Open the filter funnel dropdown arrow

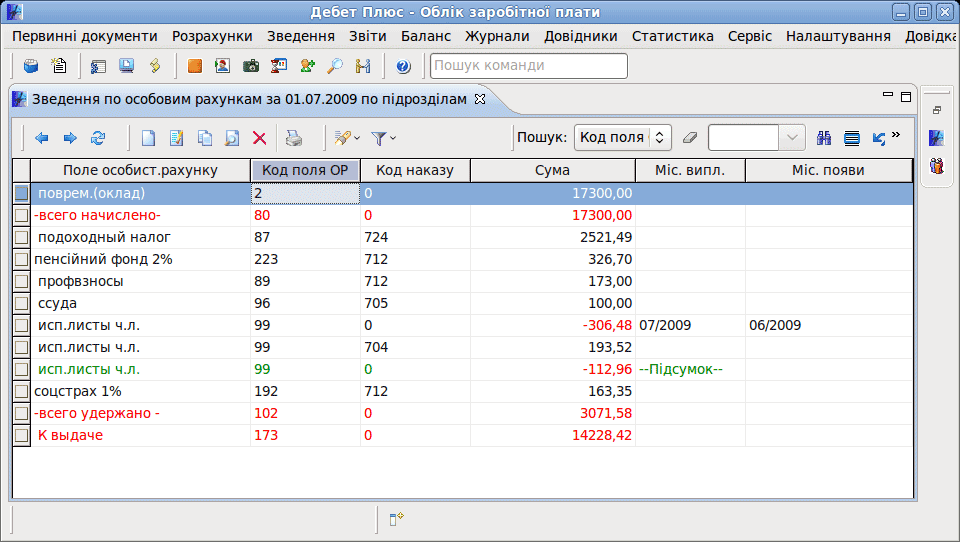point(393,138)
